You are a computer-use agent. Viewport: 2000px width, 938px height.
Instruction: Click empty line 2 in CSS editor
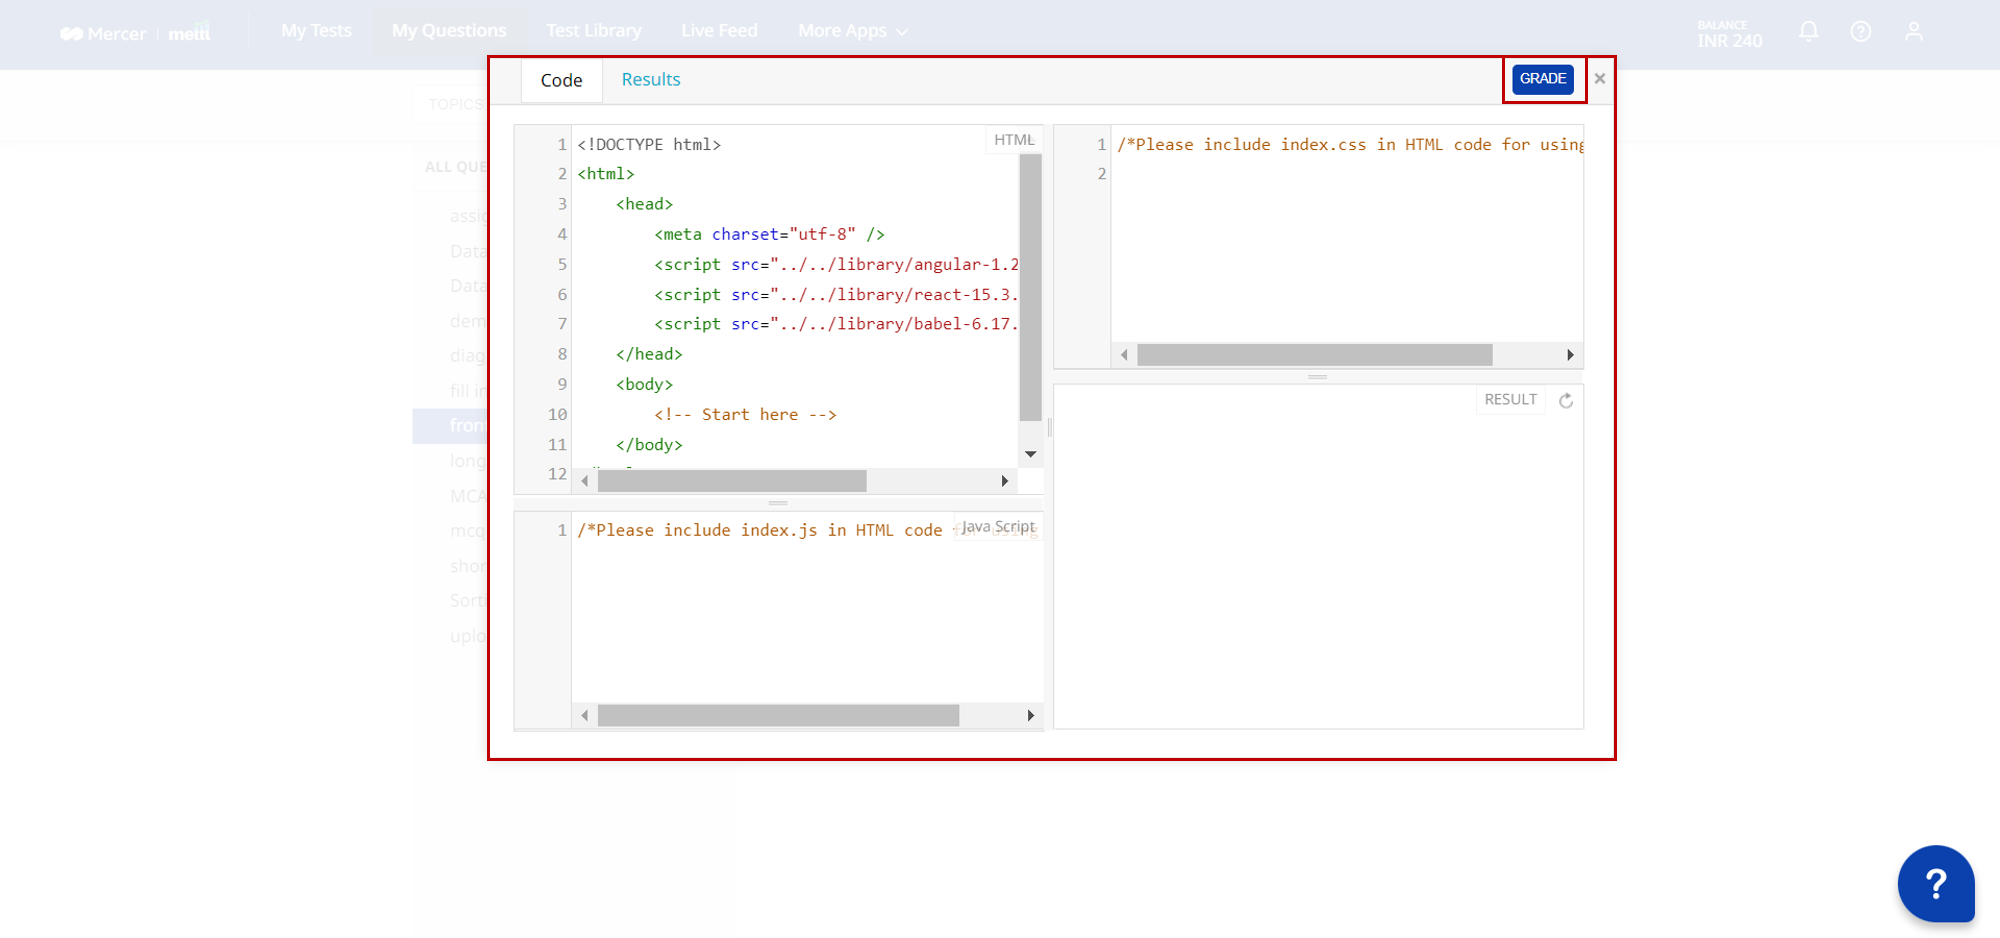[x=1345, y=174]
